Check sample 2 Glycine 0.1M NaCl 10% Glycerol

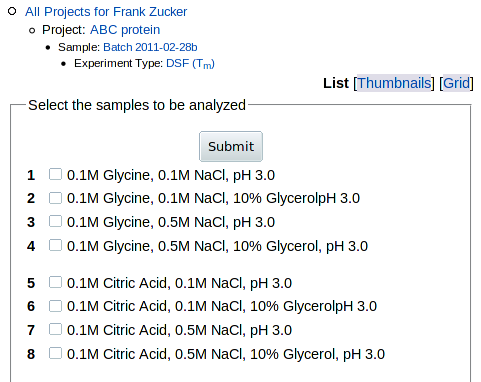(55, 198)
